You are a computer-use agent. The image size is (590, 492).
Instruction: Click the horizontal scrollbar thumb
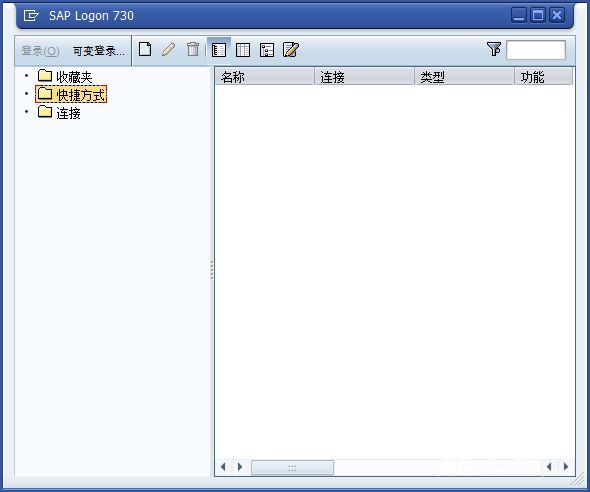(292, 468)
